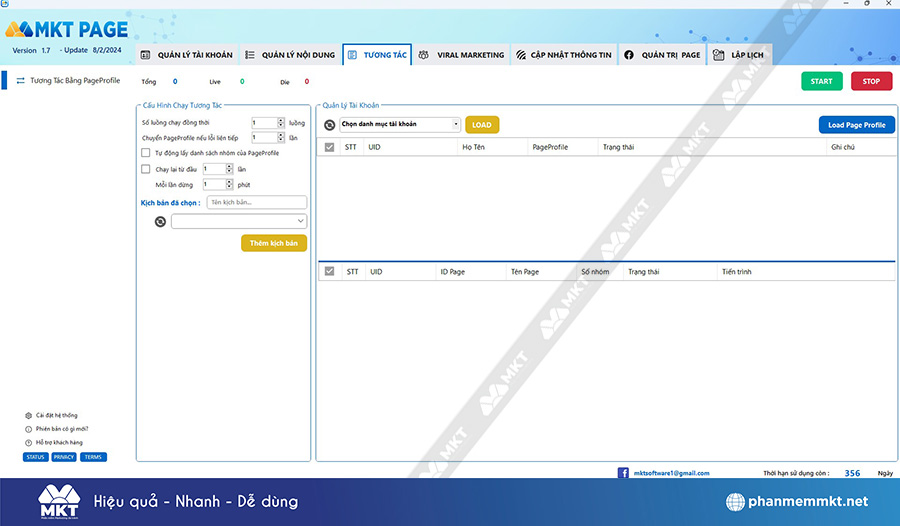Open the Chọn danh mục tài khoản dropdown
Viewport: 900px width, 526px height.
pos(400,124)
